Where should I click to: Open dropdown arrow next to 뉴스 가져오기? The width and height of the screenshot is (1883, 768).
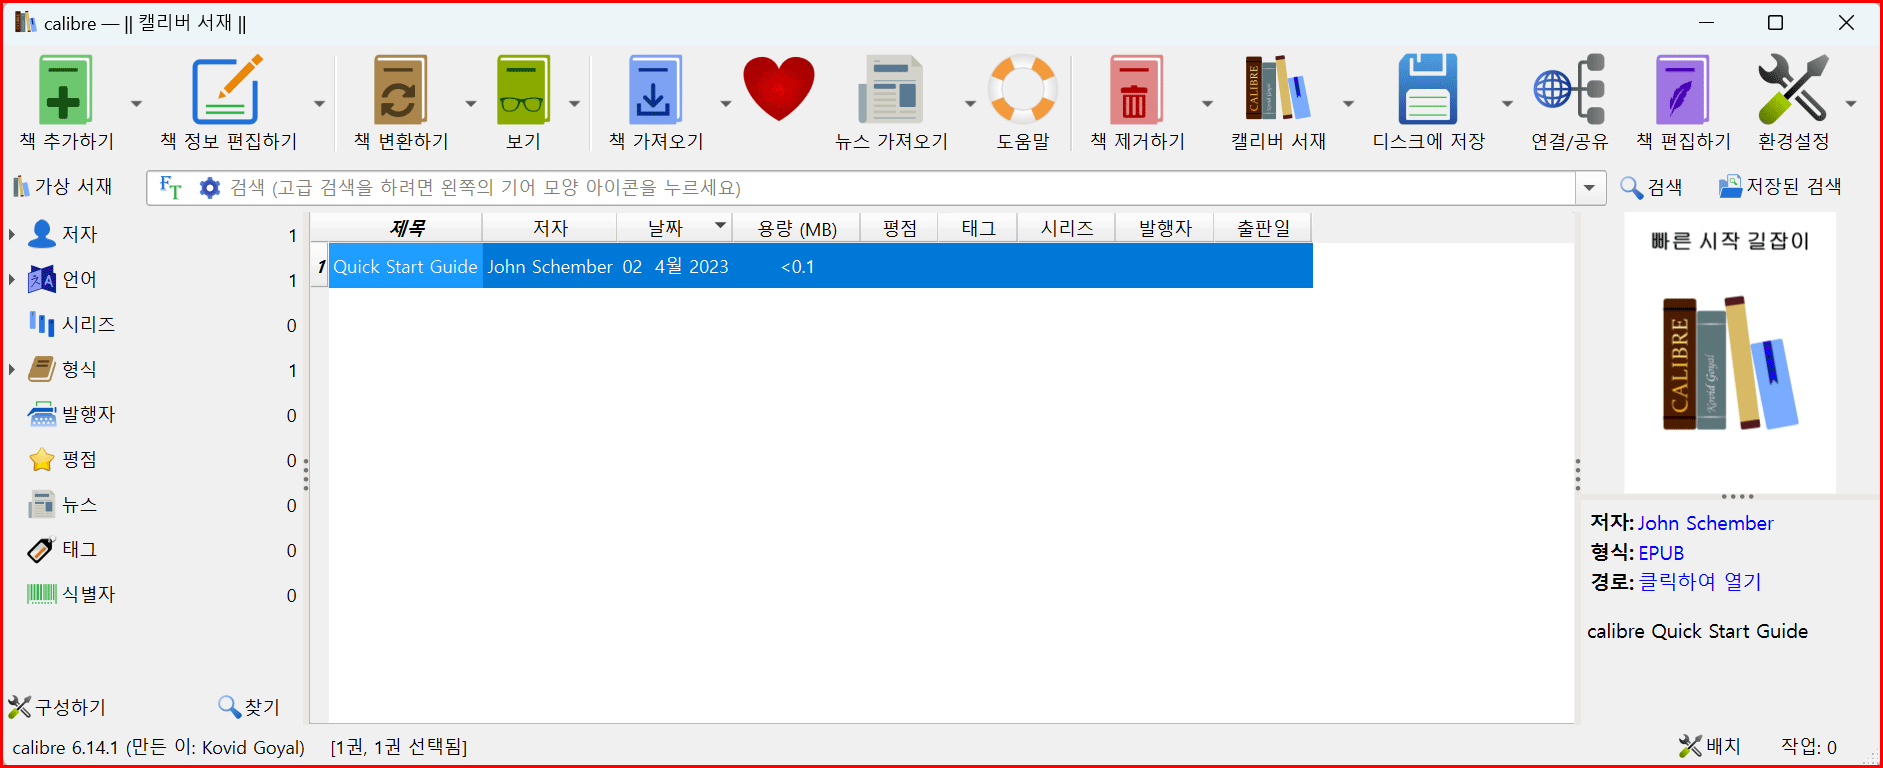click(x=969, y=103)
